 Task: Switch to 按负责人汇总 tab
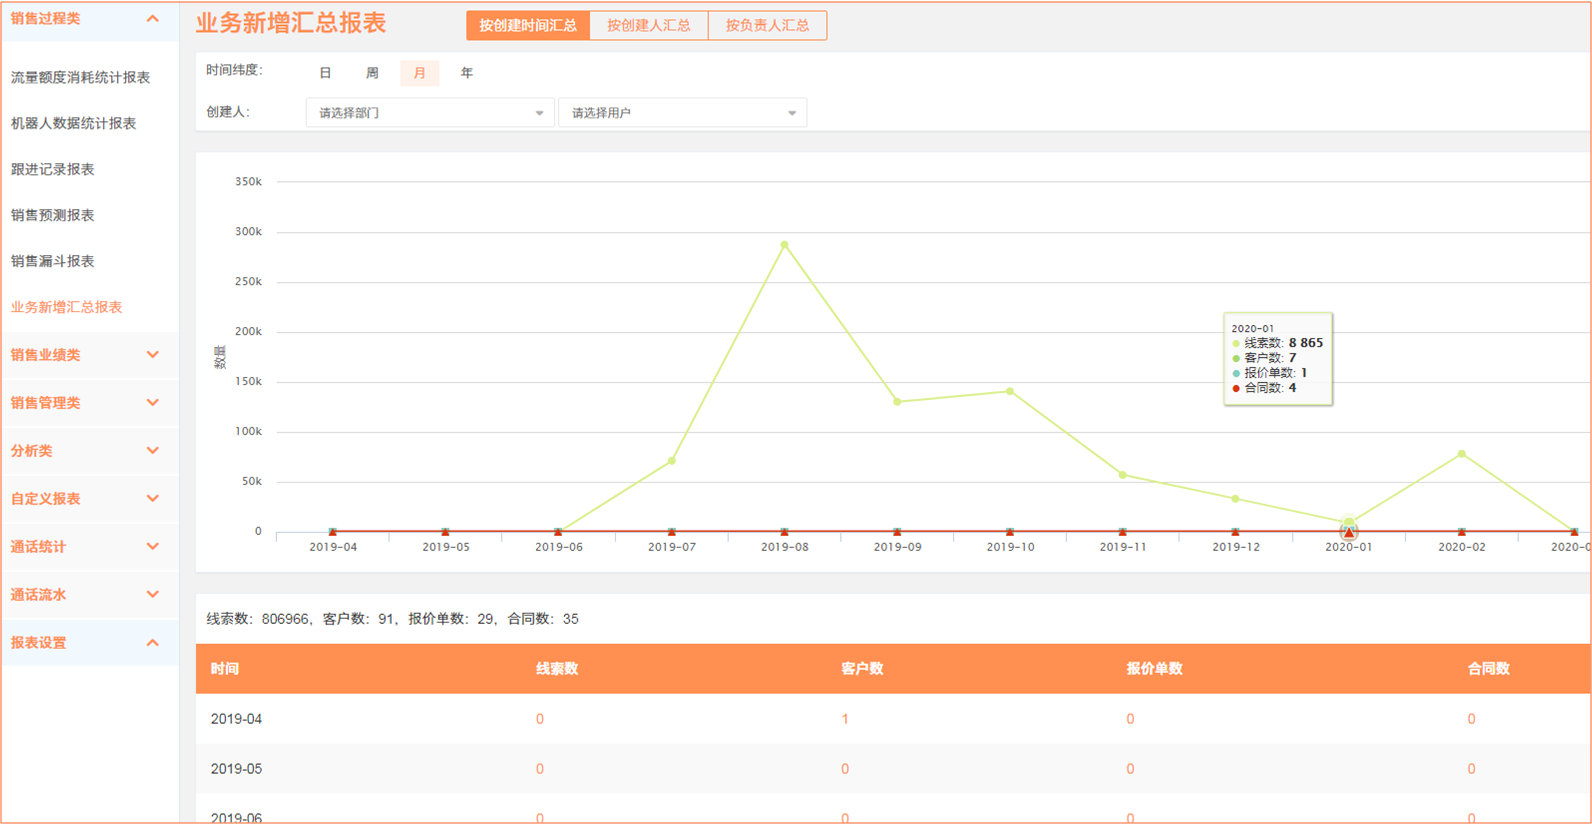(767, 26)
